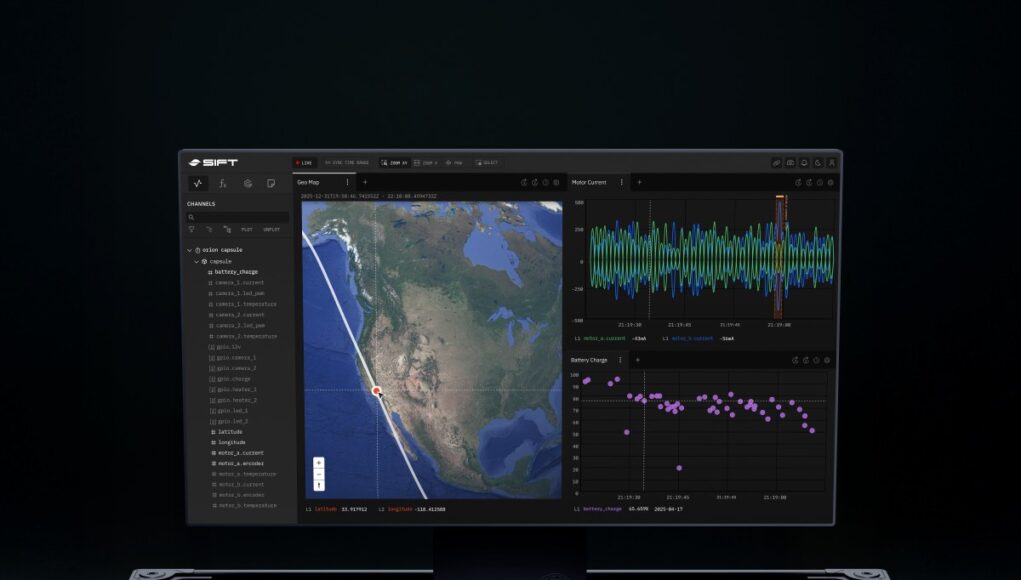The width and height of the screenshot is (1021, 580).
Task: Enable Zoom XY mode
Action: 394,162
